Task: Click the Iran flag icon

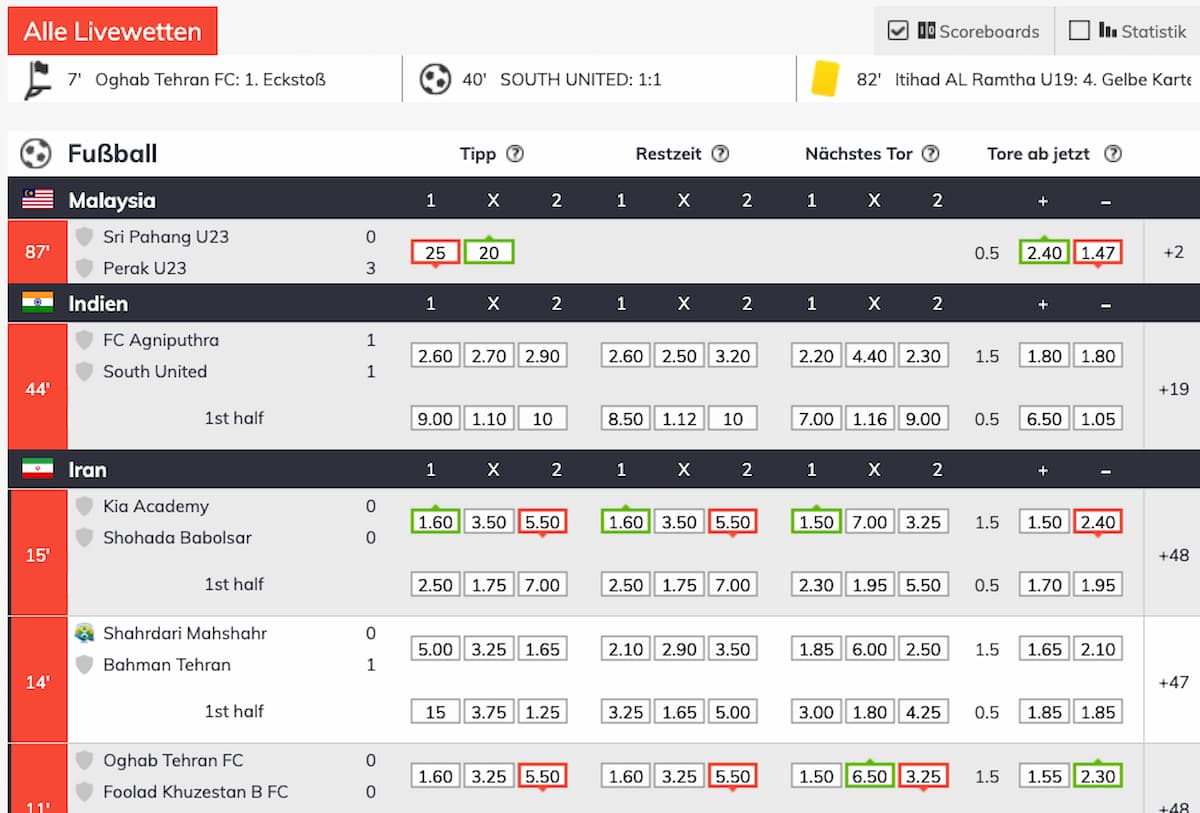Action: click(38, 469)
